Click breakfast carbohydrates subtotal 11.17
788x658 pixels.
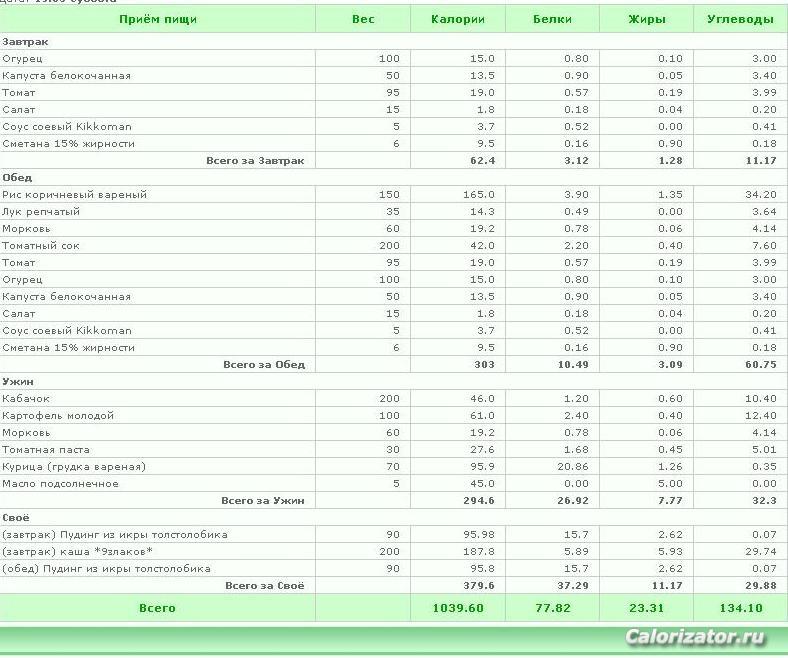761,161
